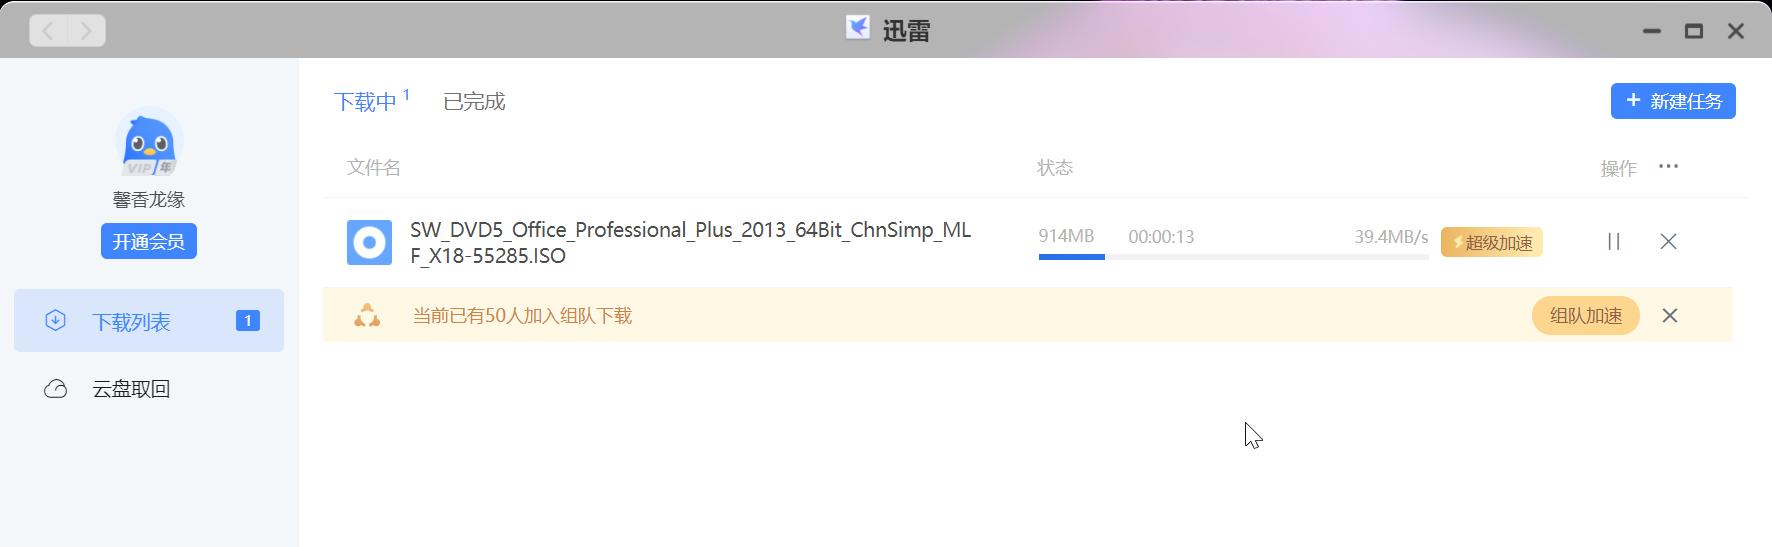Viewport: 1772px width, 547px height.
Task: Dismiss the team download banner
Action: 1670,316
